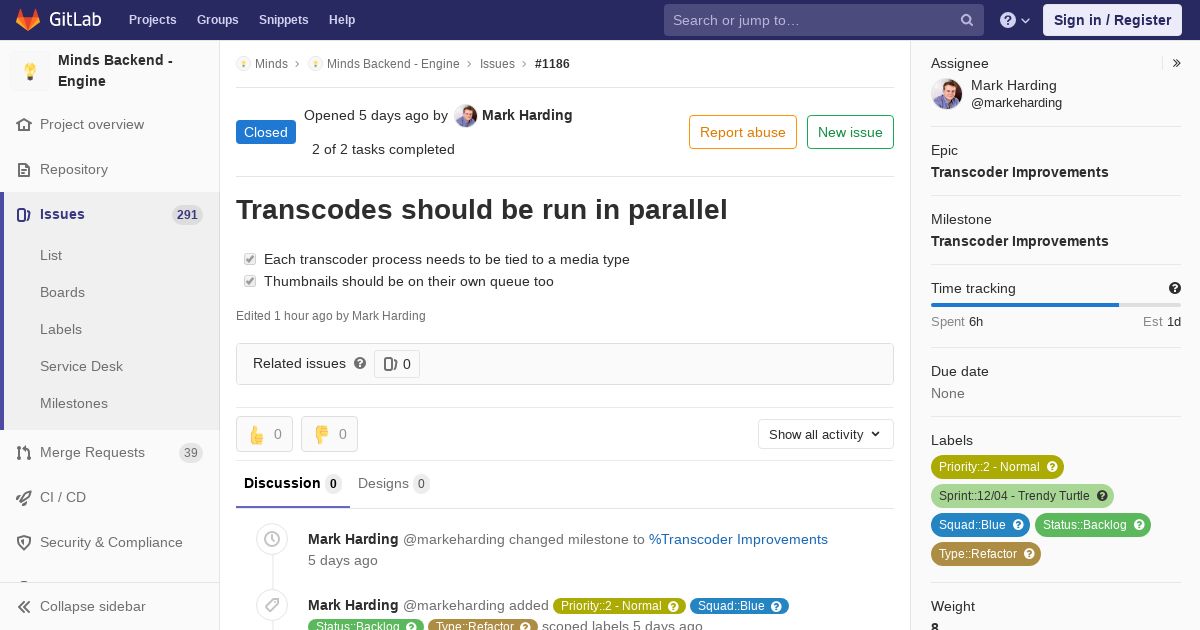Click the Issues breadcrumb link

497,64
